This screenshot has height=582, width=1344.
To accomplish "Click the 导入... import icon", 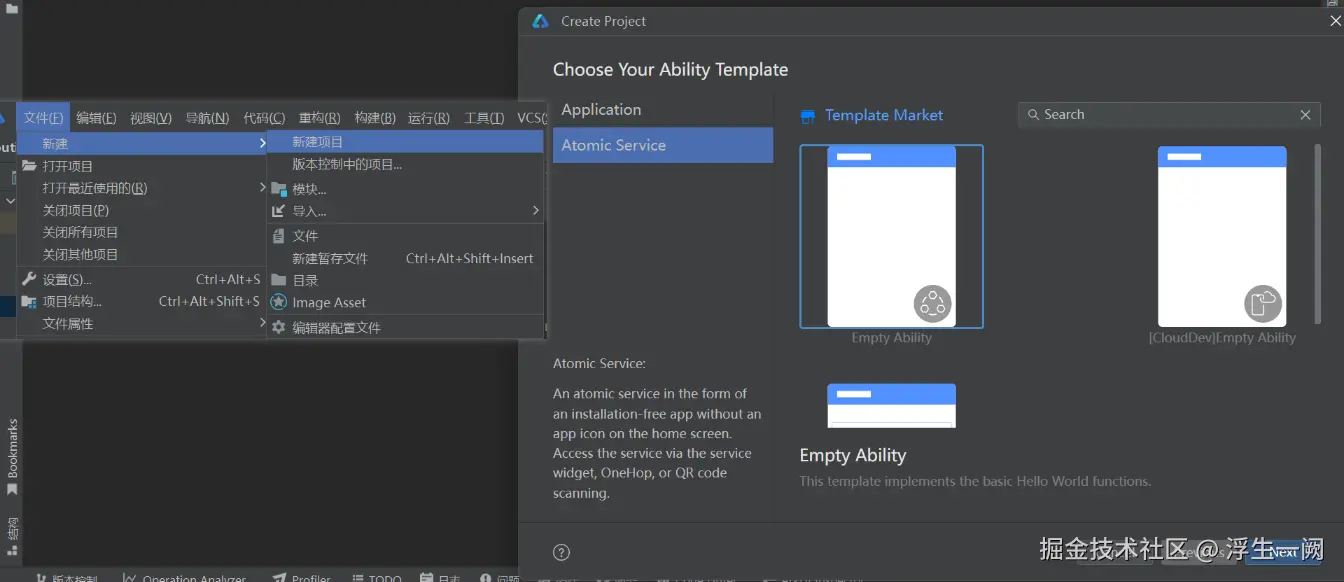I will coord(279,211).
